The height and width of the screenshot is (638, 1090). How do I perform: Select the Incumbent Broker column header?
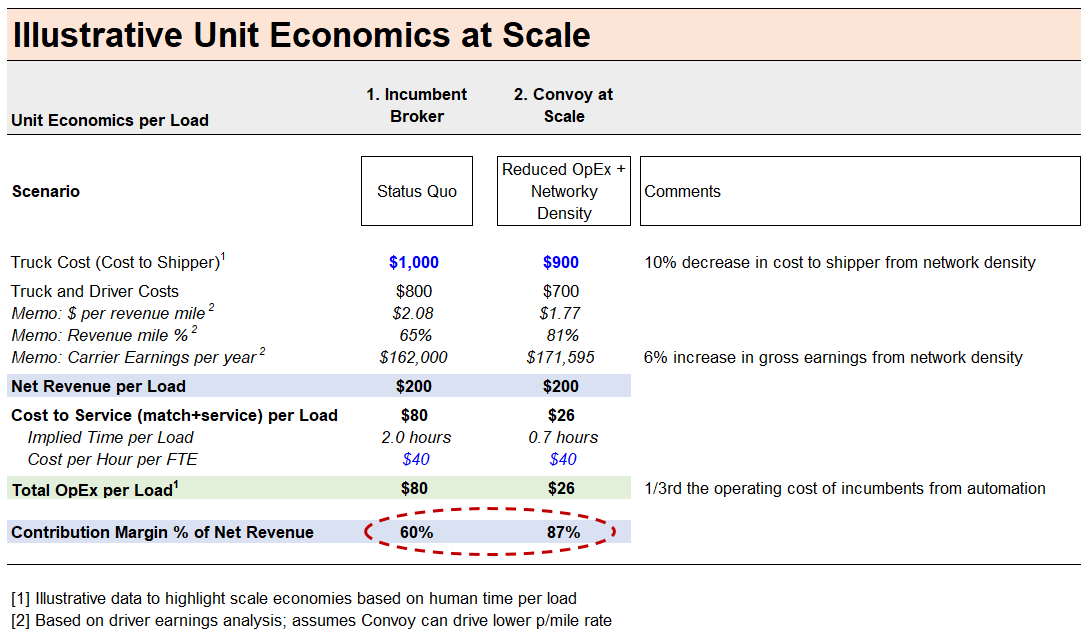coord(416,105)
